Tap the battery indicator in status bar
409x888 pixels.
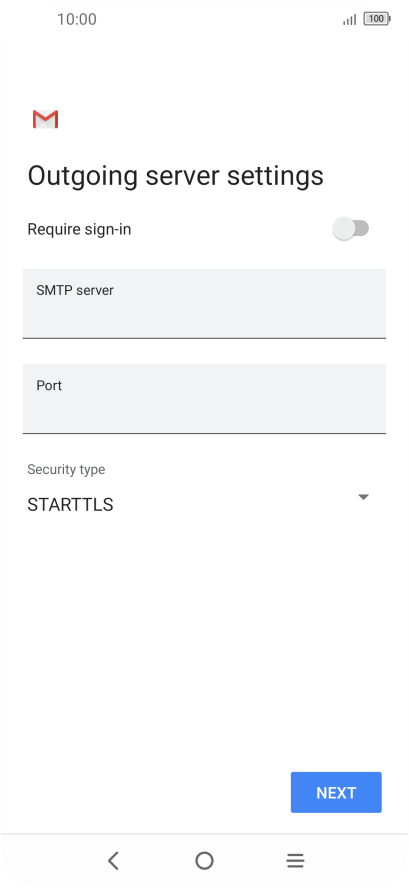377,19
